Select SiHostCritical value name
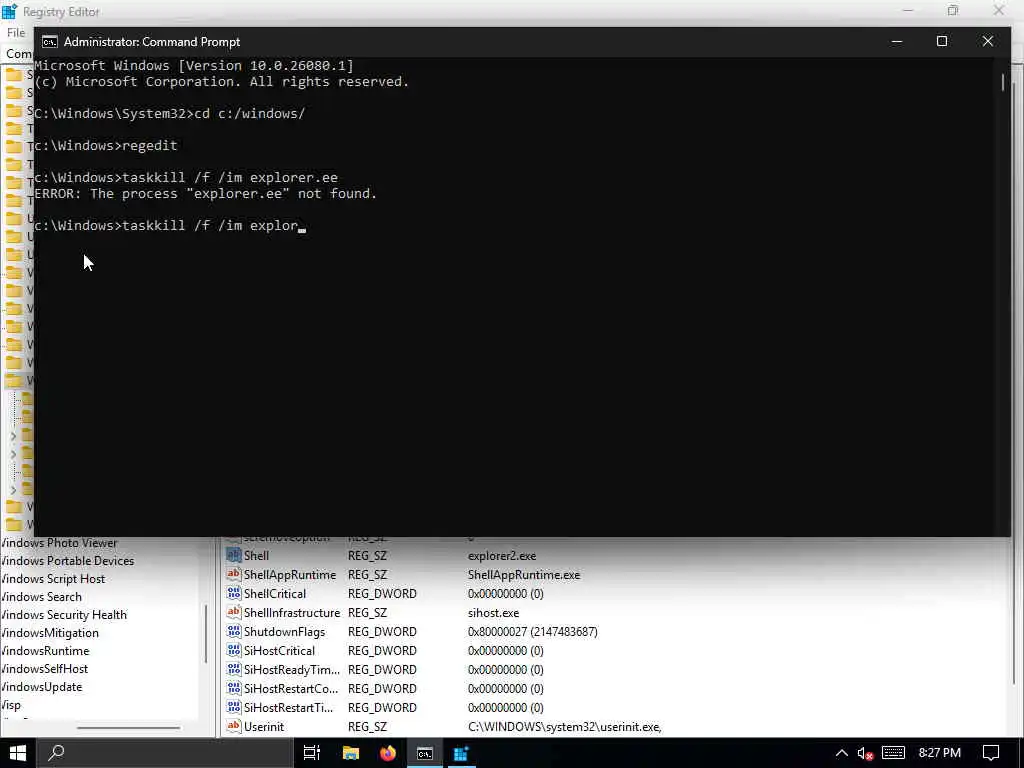The width and height of the screenshot is (1024, 768). point(280,650)
